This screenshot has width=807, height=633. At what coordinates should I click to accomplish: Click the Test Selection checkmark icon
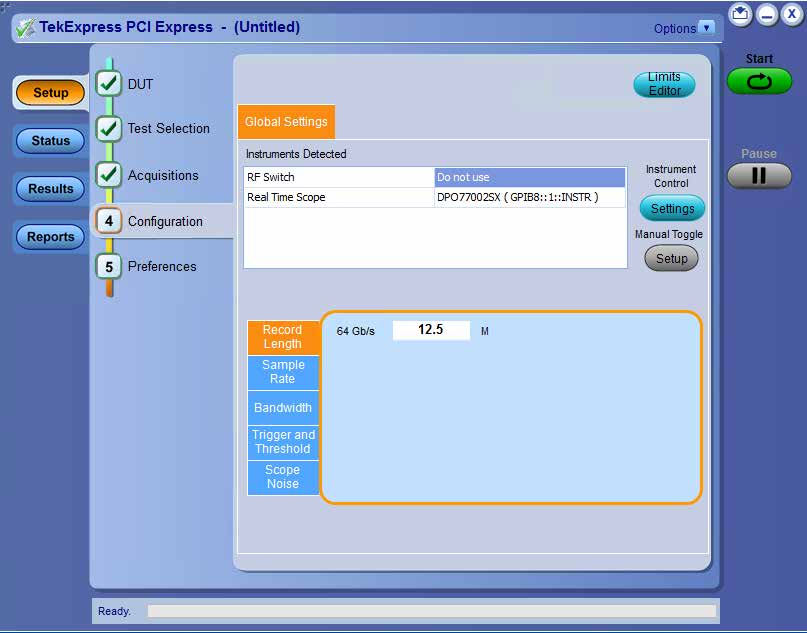tap(109, 128)
